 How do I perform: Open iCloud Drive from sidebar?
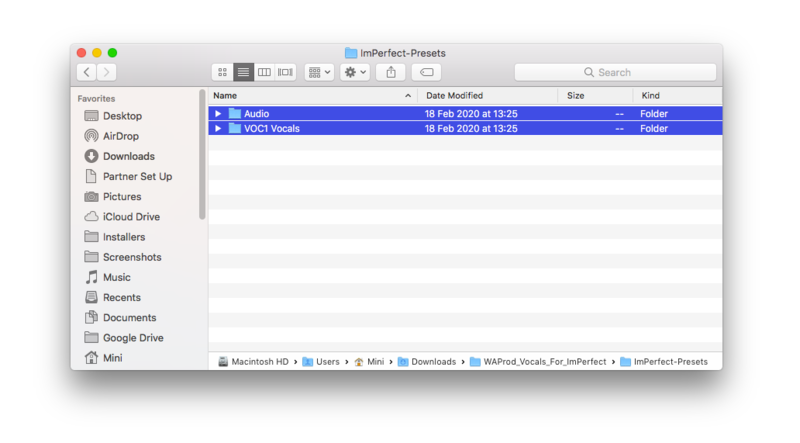(131, 217)
